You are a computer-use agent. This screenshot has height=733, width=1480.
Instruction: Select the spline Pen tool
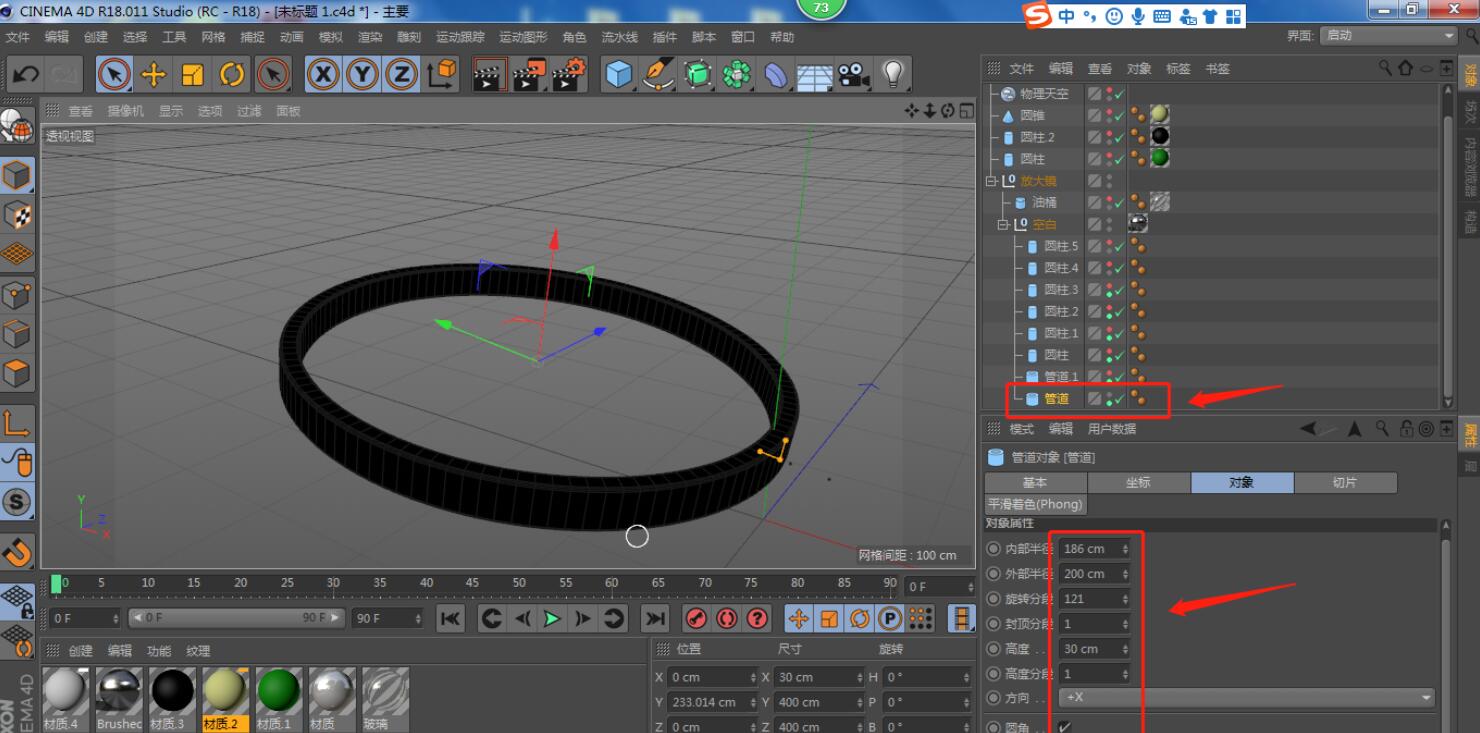[658, 74]
